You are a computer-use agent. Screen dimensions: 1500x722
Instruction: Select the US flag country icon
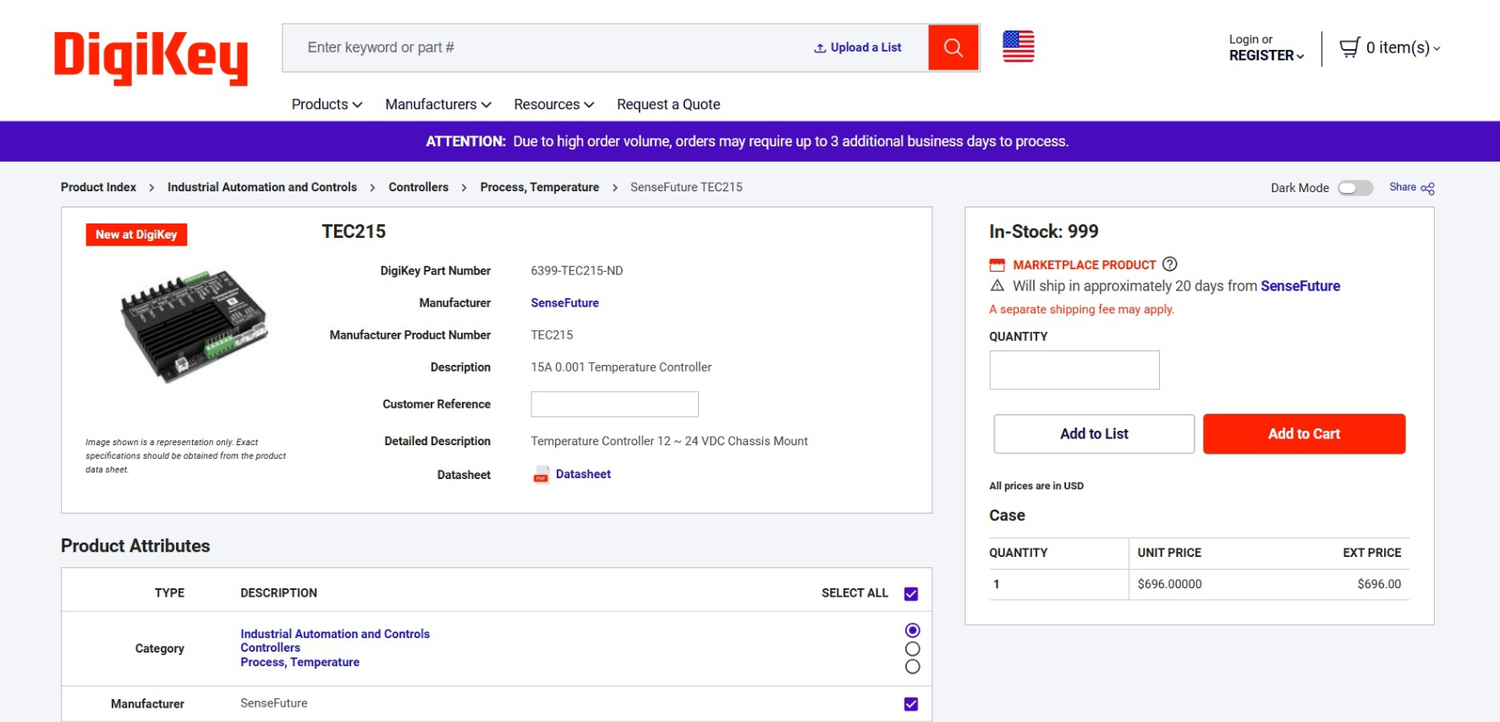coord(1018,47)
